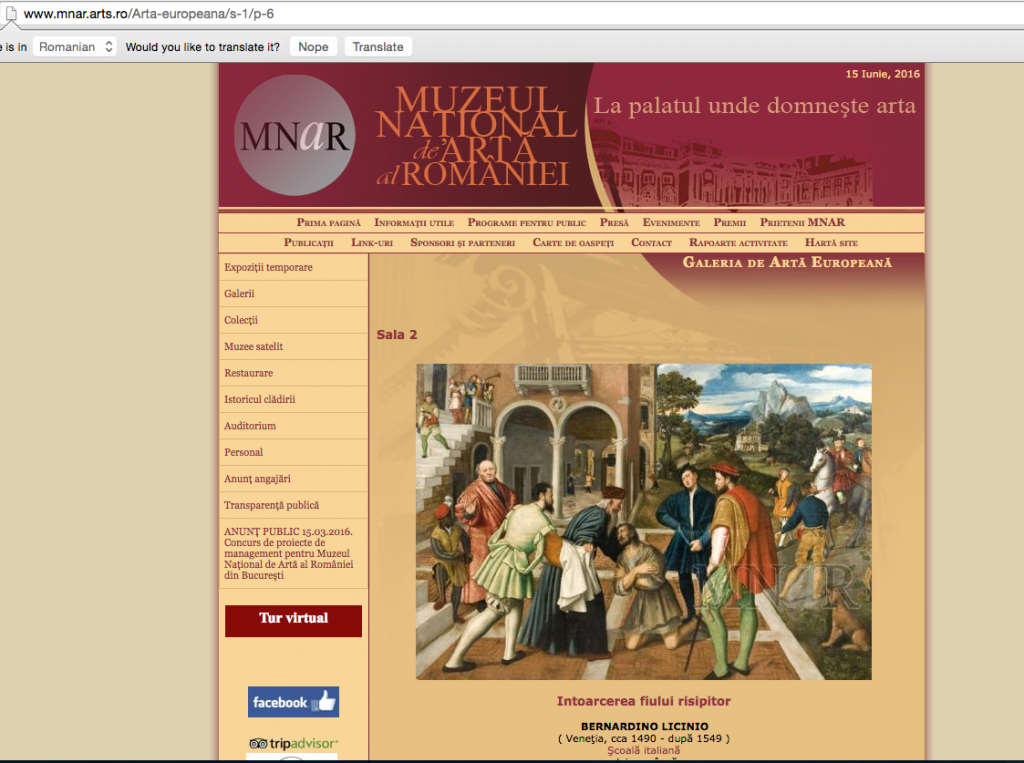Click the Intoarcerea fiului risipitor painting
Image resolution: width=1024 pixels, height=763 pixels.
pos(644,522)
